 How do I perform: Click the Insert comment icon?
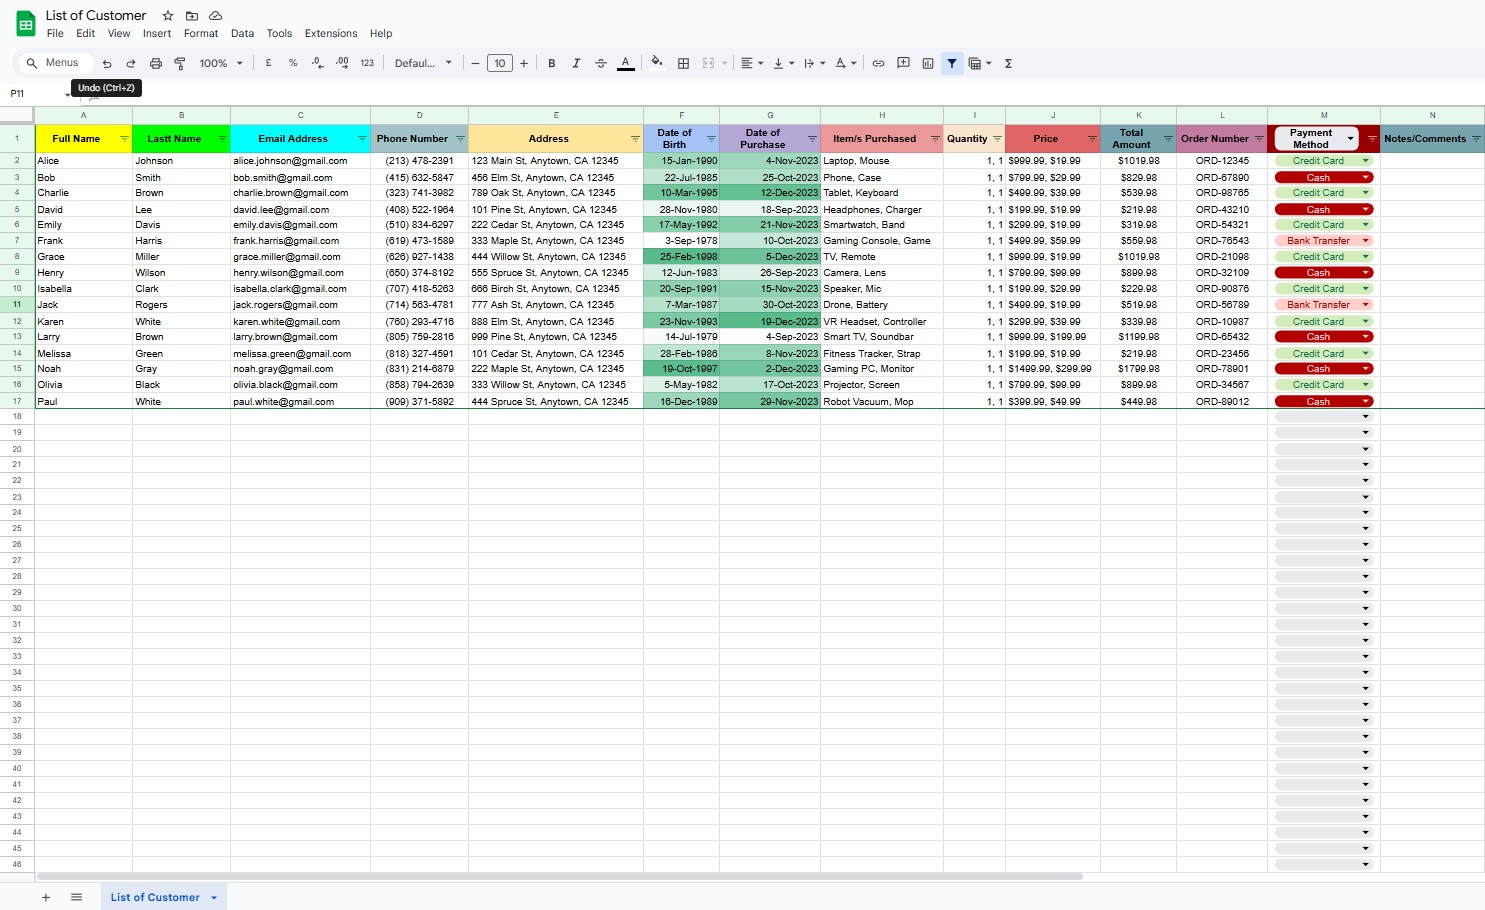pyautogui.click(x=903, y=63)
